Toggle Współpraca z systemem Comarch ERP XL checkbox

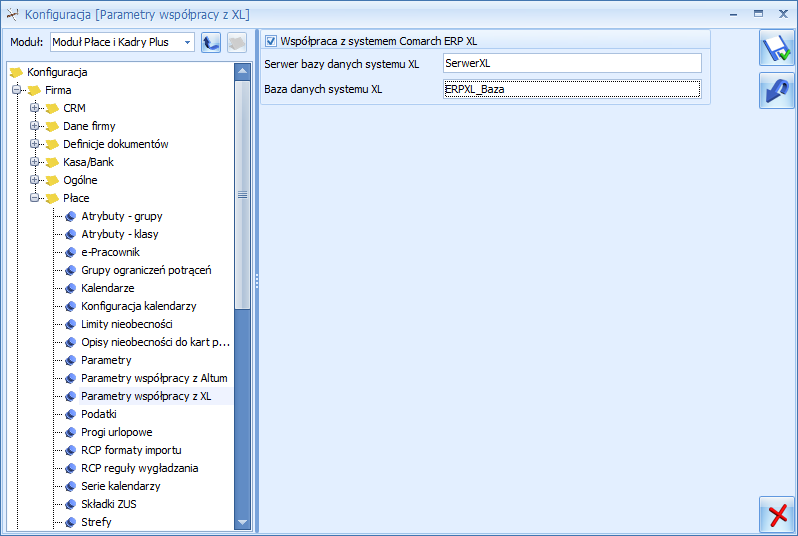pos(271,41)
